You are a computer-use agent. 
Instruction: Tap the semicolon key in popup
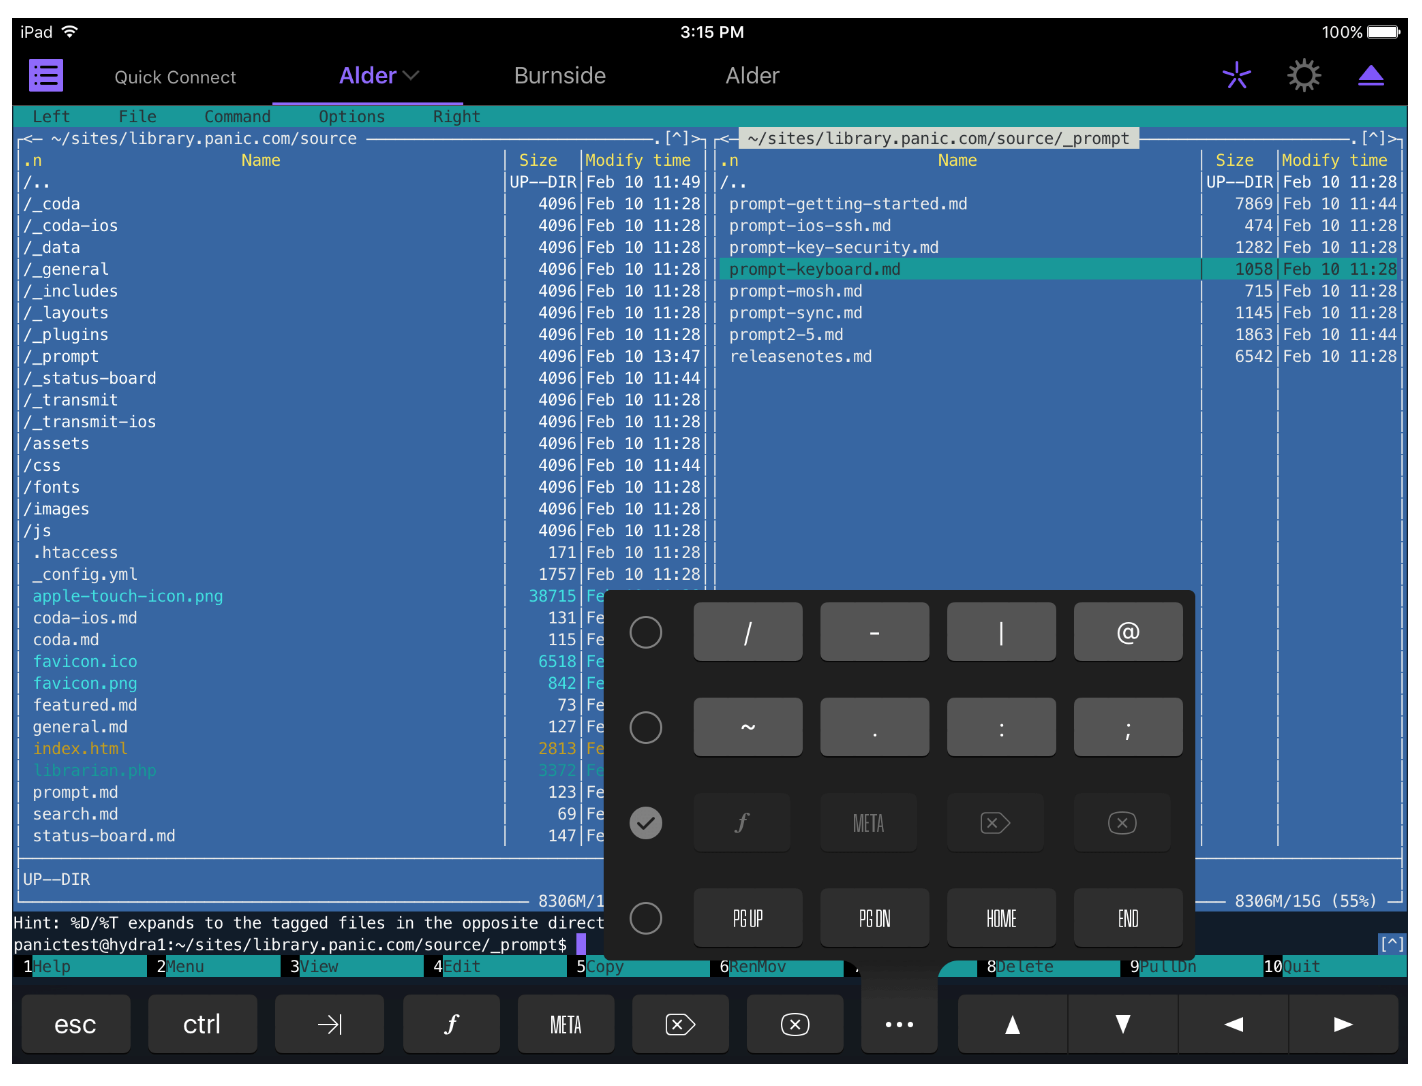[x=1128, y=727]
